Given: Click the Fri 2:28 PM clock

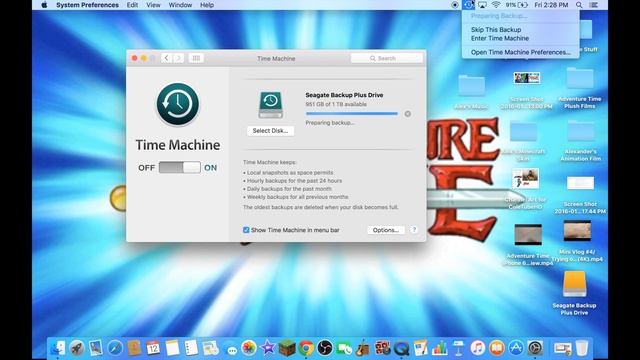Looking at the screenshot, I should [551, 5].
